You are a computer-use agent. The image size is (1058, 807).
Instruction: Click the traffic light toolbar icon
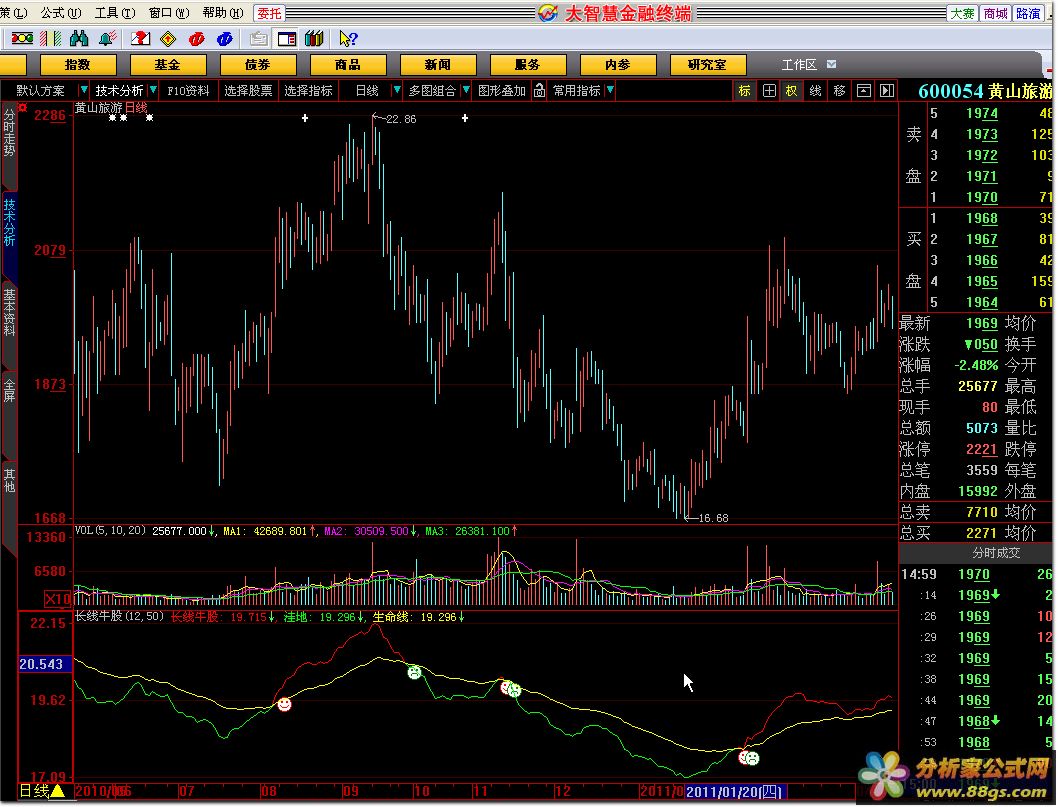22,38
